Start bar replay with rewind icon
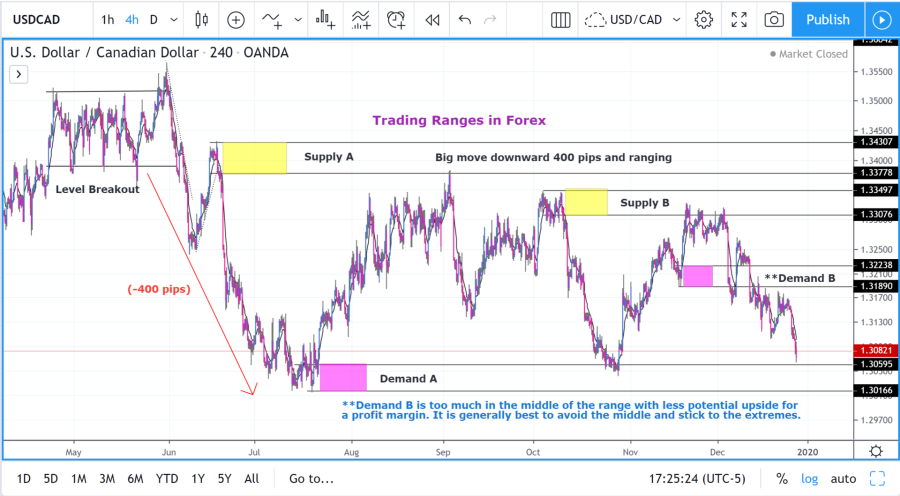 point(432,19)
